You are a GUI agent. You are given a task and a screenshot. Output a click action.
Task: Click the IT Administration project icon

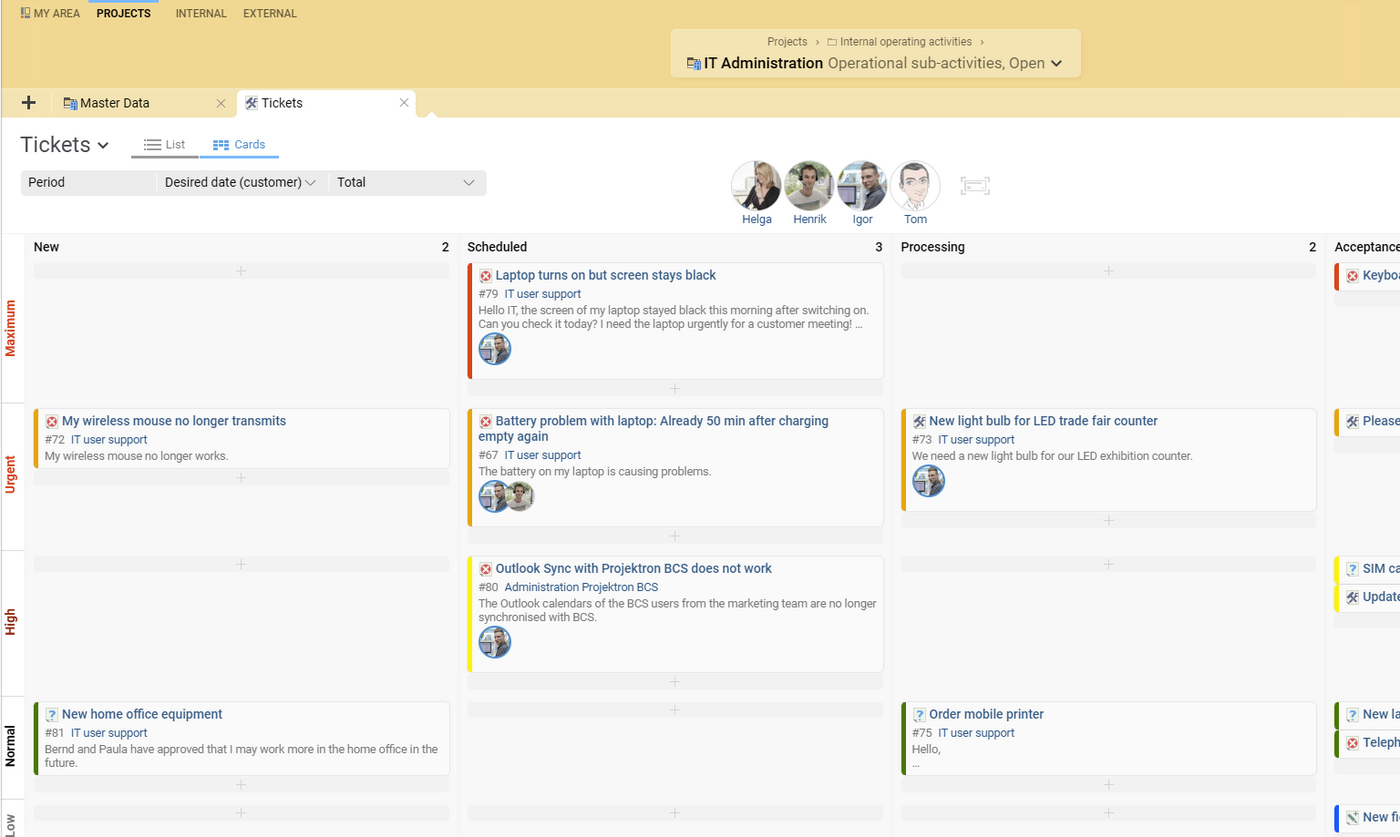click(694, 63)
